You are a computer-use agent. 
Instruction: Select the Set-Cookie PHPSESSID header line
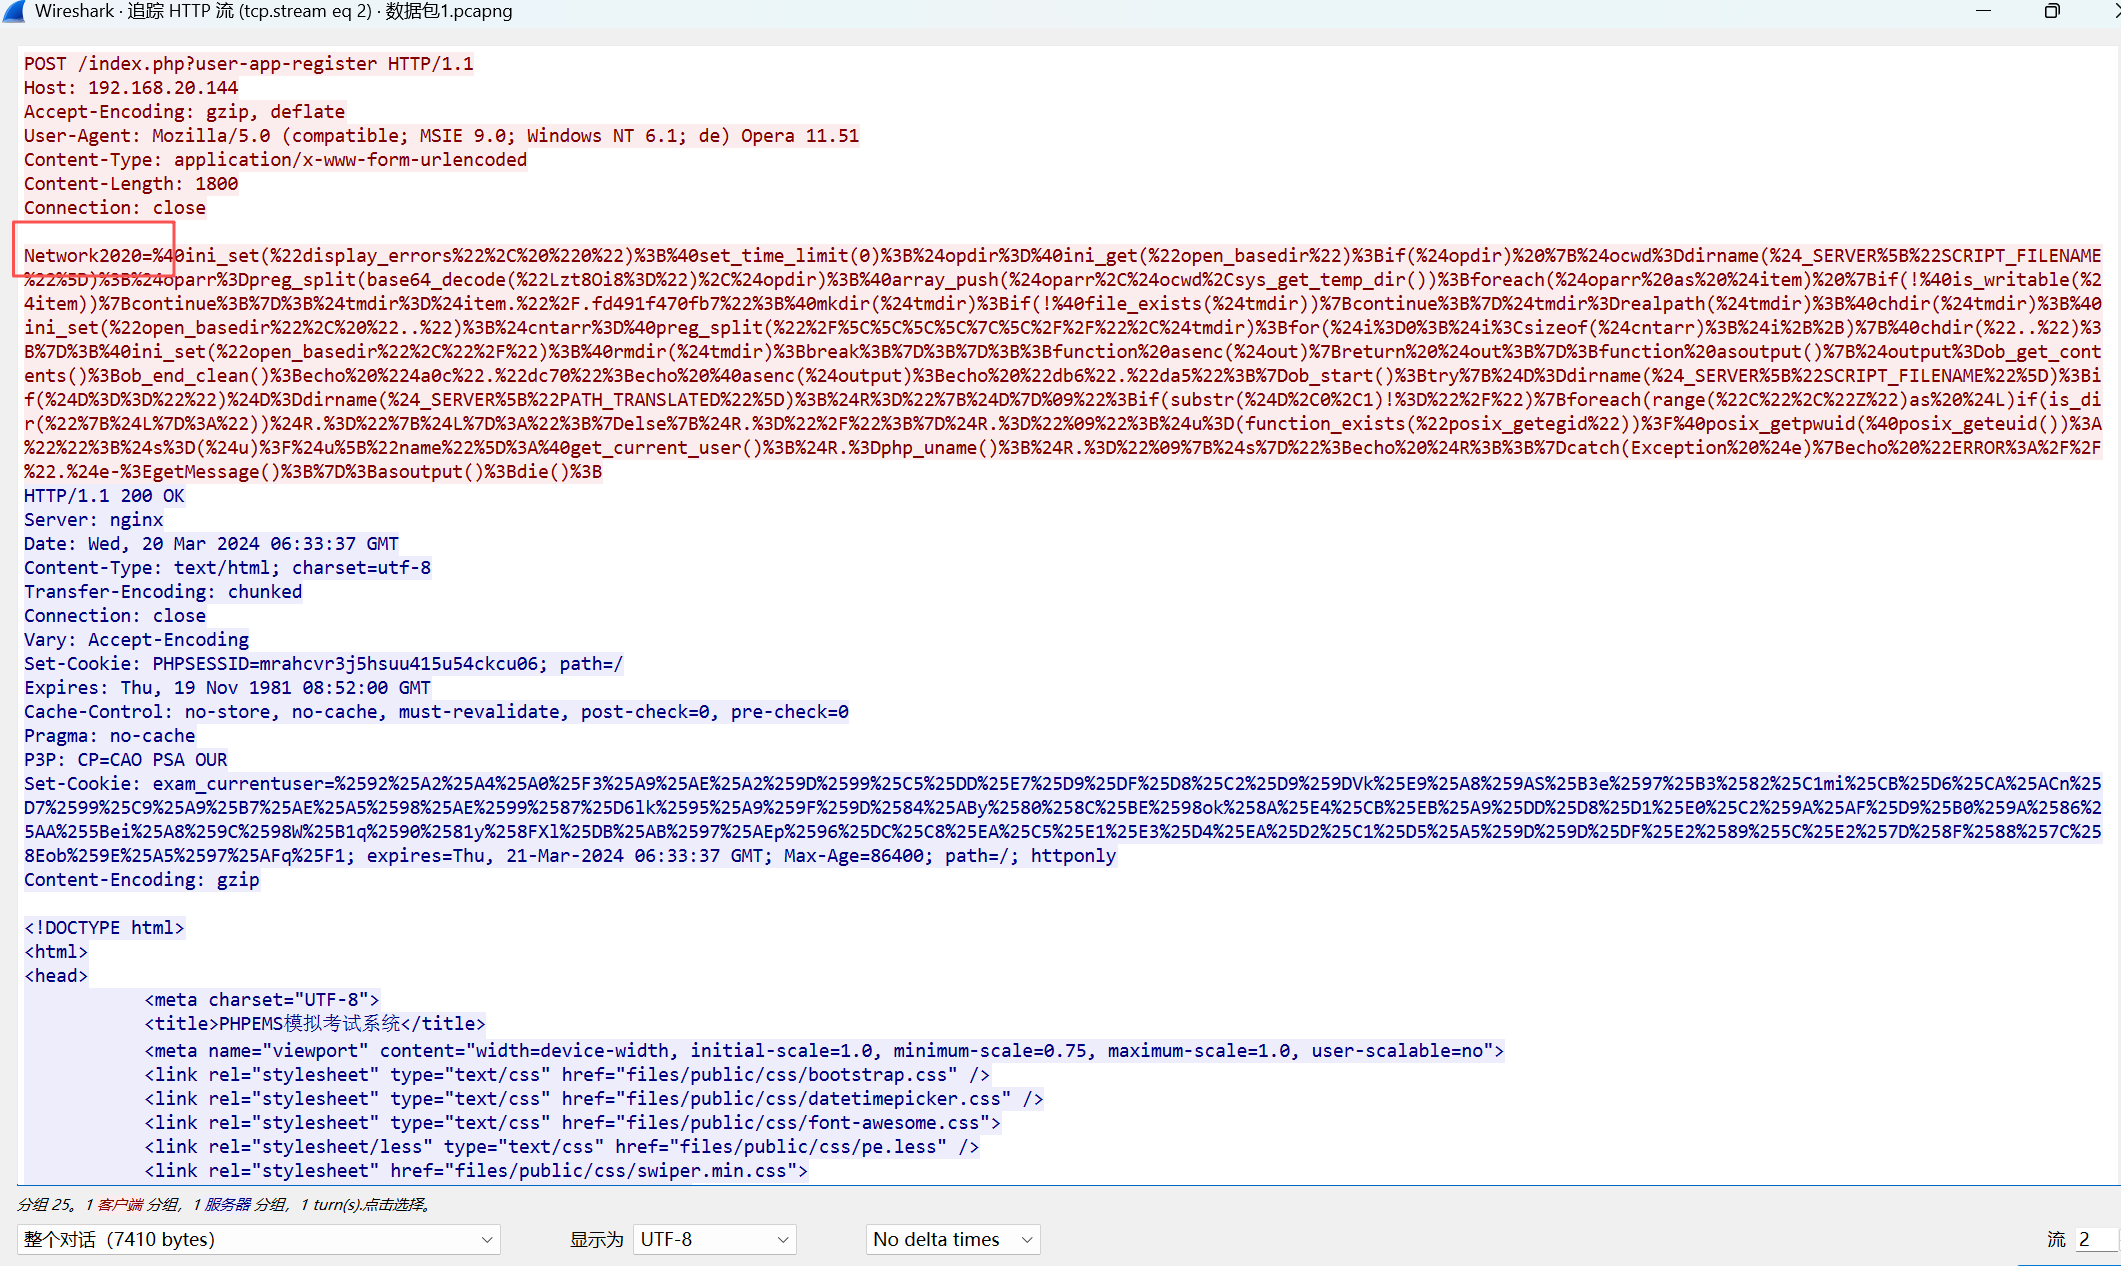pos(323,664)
